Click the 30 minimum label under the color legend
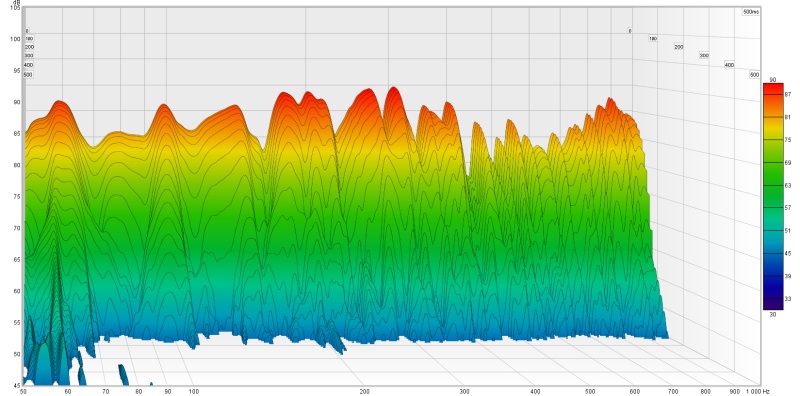The height and width of the screenshot is (396, 800). [773, 315]
